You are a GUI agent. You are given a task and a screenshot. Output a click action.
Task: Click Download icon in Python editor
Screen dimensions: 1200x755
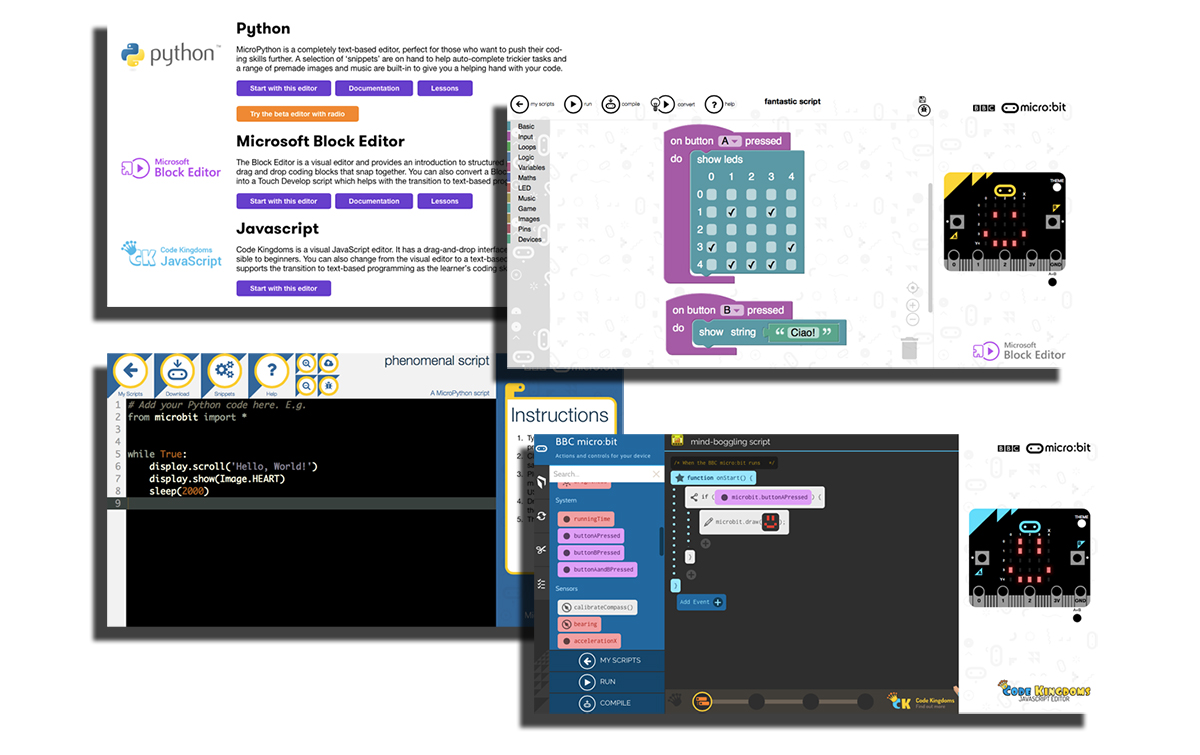point(177,371)
